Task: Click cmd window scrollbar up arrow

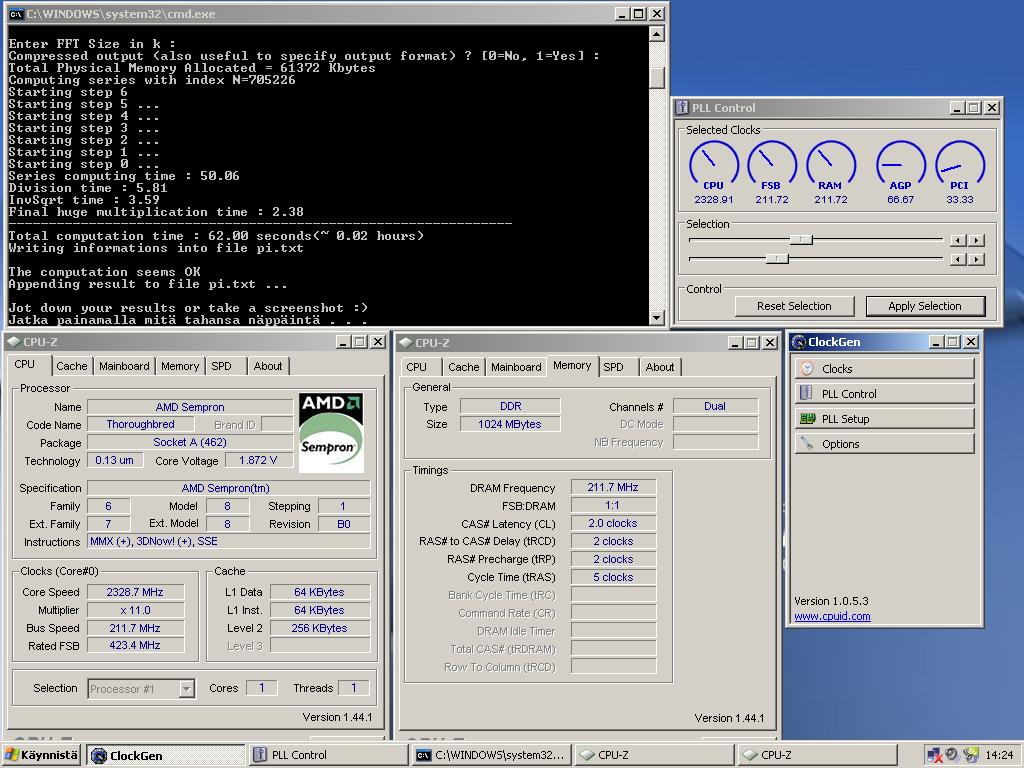Action: [x=657, y=34]
